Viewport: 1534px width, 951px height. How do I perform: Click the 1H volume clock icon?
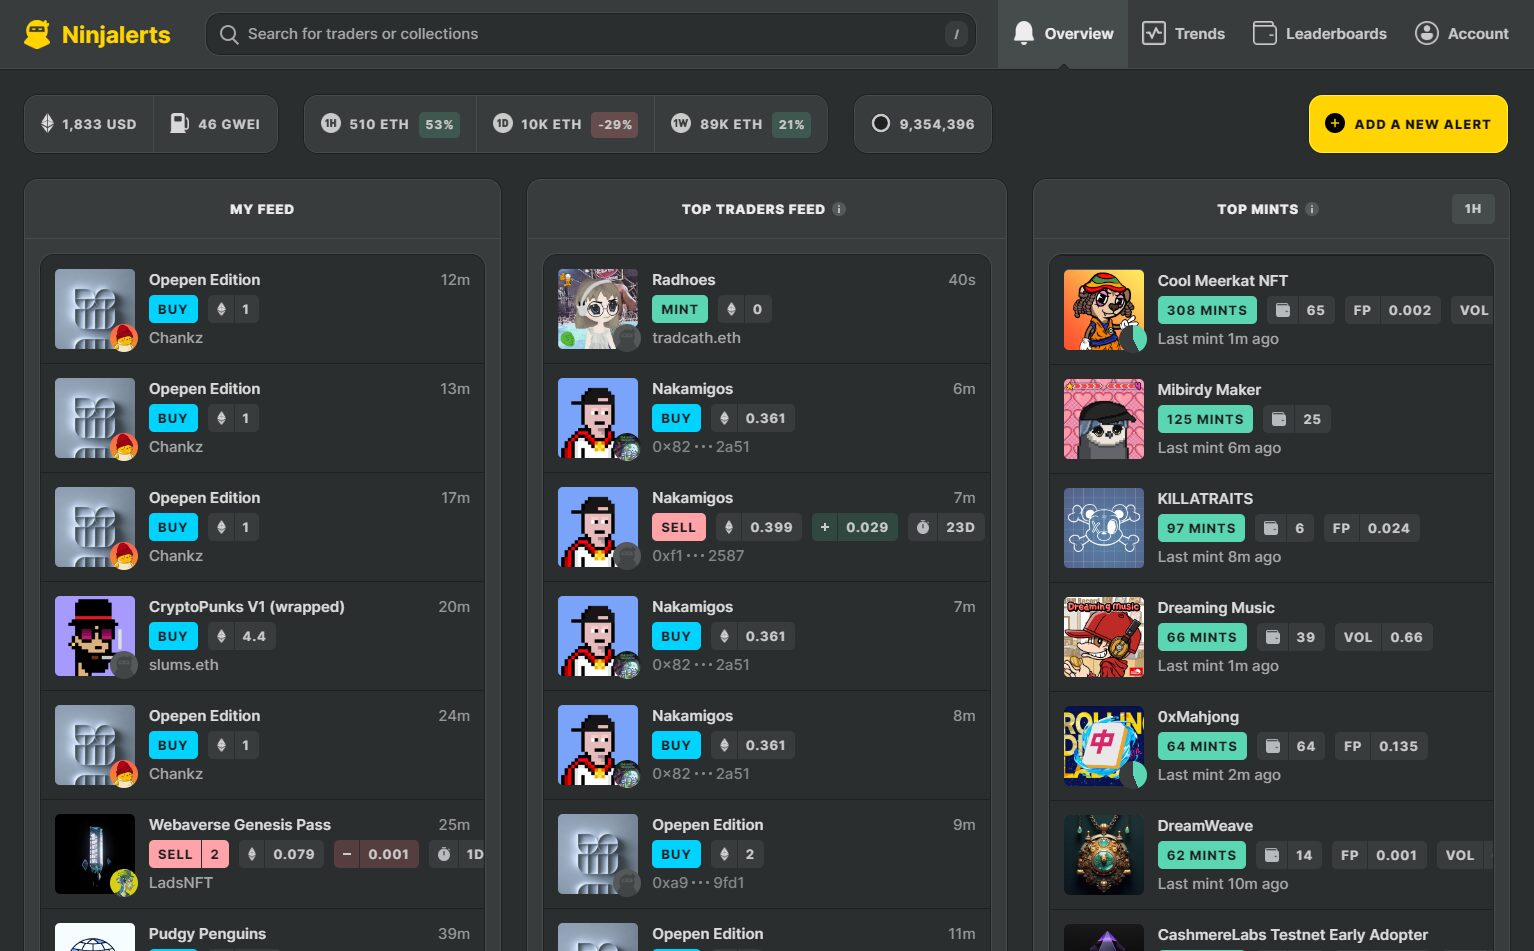click(x=330, y=123)
